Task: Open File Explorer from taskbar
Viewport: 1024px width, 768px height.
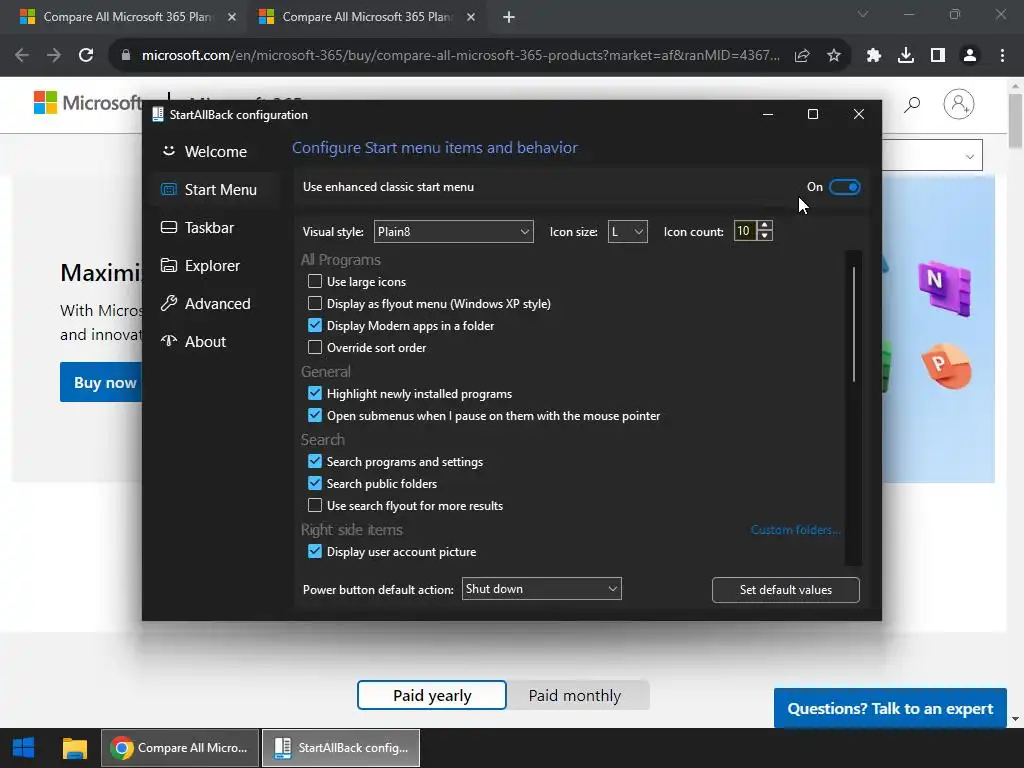Action: [74, 748]
